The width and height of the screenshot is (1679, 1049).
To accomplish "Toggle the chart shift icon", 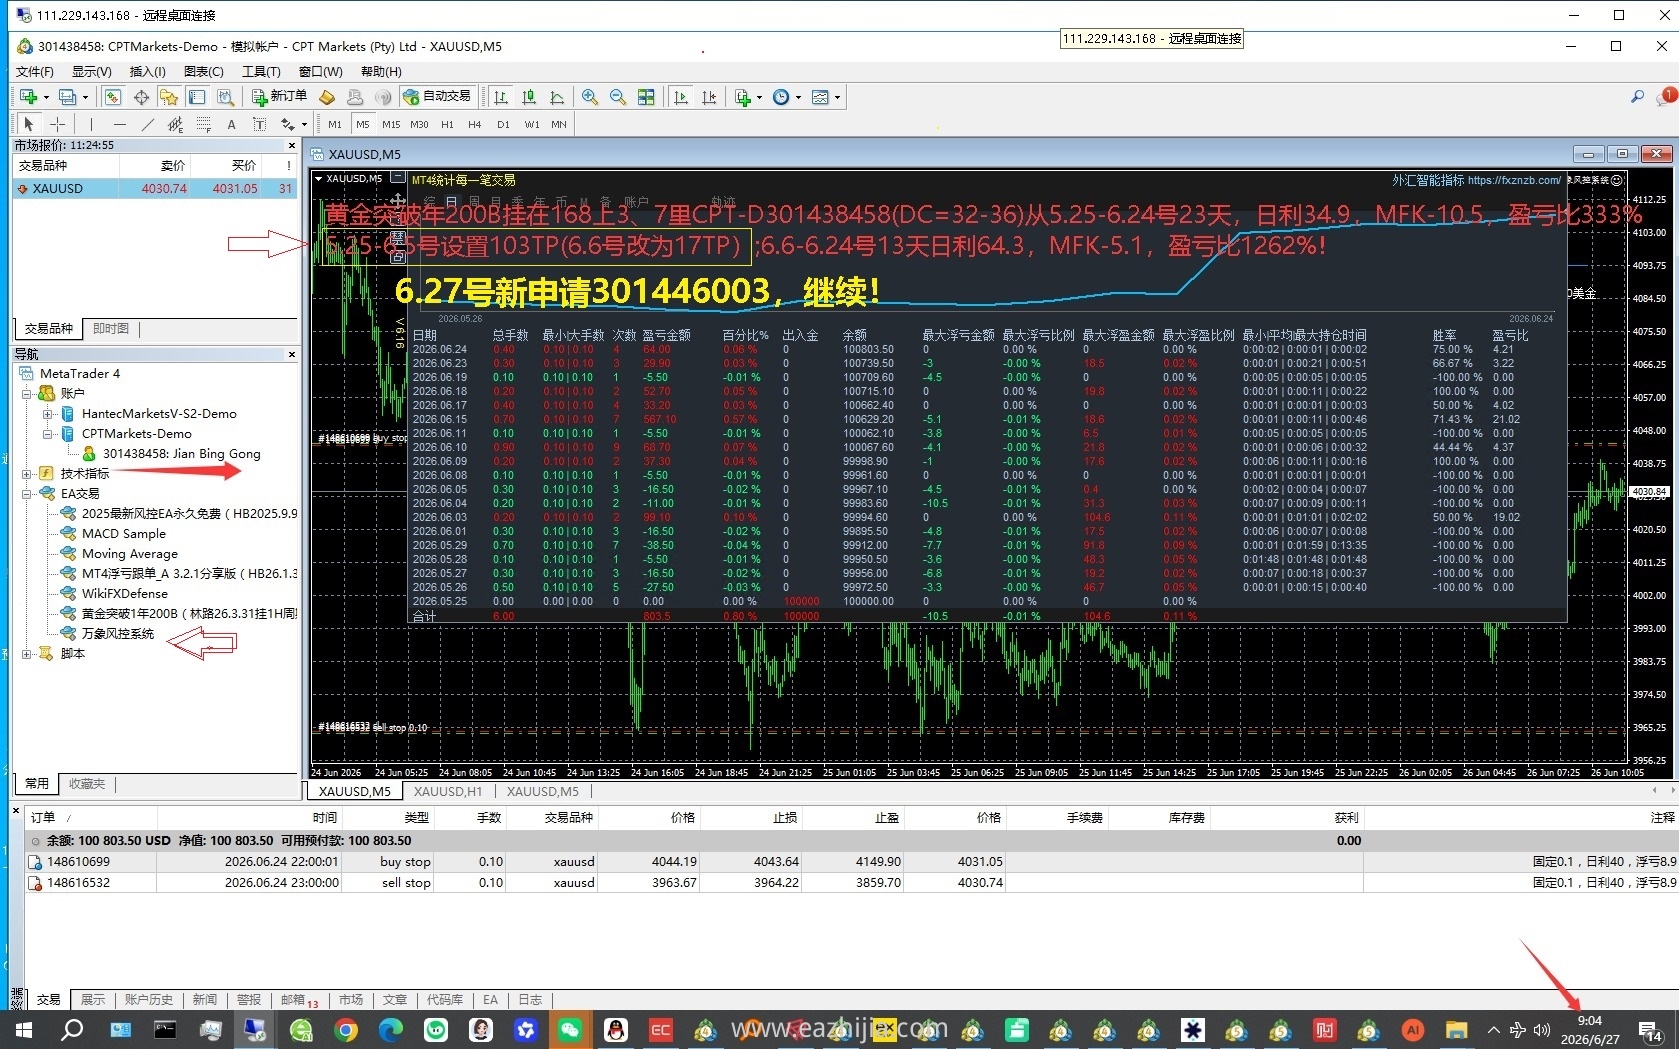I will pos(709,97).
